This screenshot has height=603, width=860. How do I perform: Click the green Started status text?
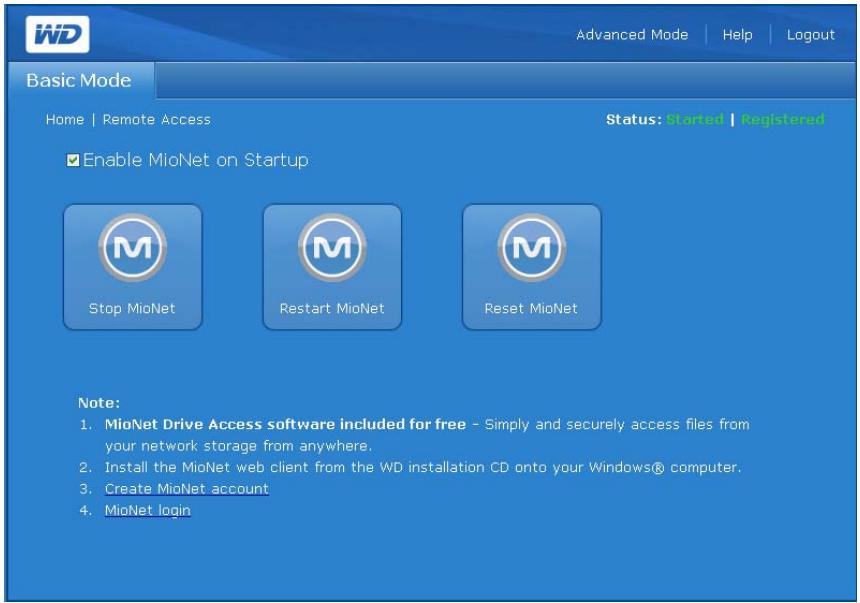(694, 120)
